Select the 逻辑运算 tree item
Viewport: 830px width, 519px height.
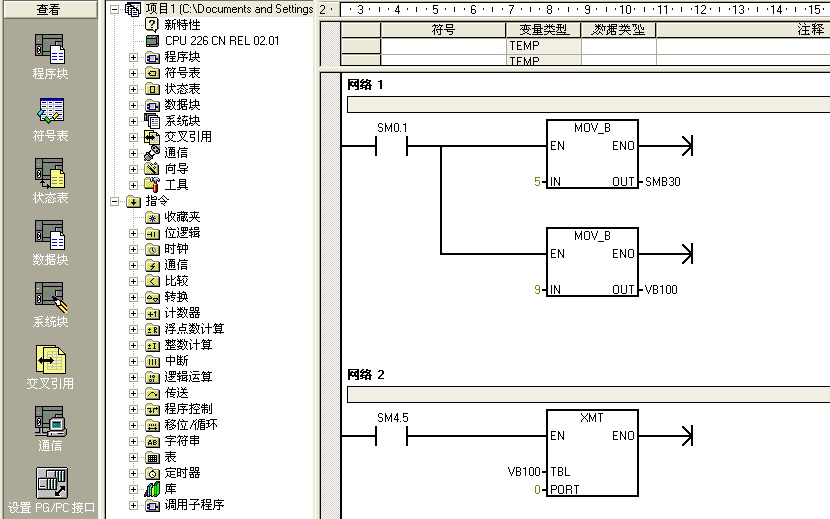pos(188,377)
